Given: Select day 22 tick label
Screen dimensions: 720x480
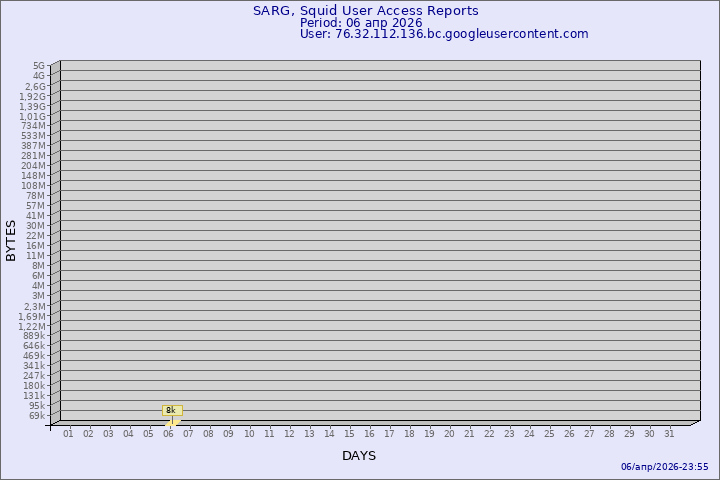Looking at the screenshot, I should pos(489,433).
